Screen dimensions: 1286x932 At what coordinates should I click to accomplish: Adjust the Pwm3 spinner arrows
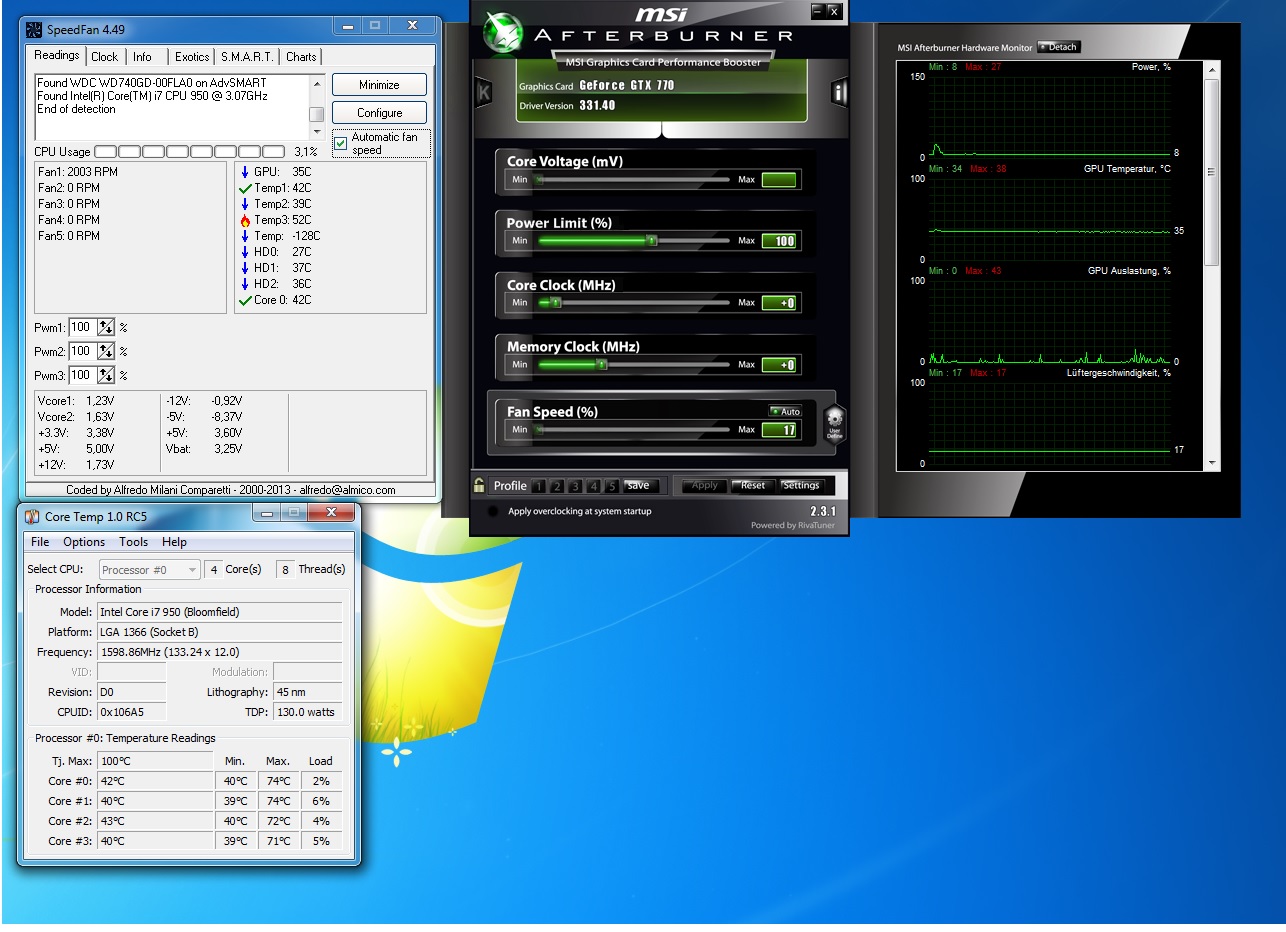(107, 375)
